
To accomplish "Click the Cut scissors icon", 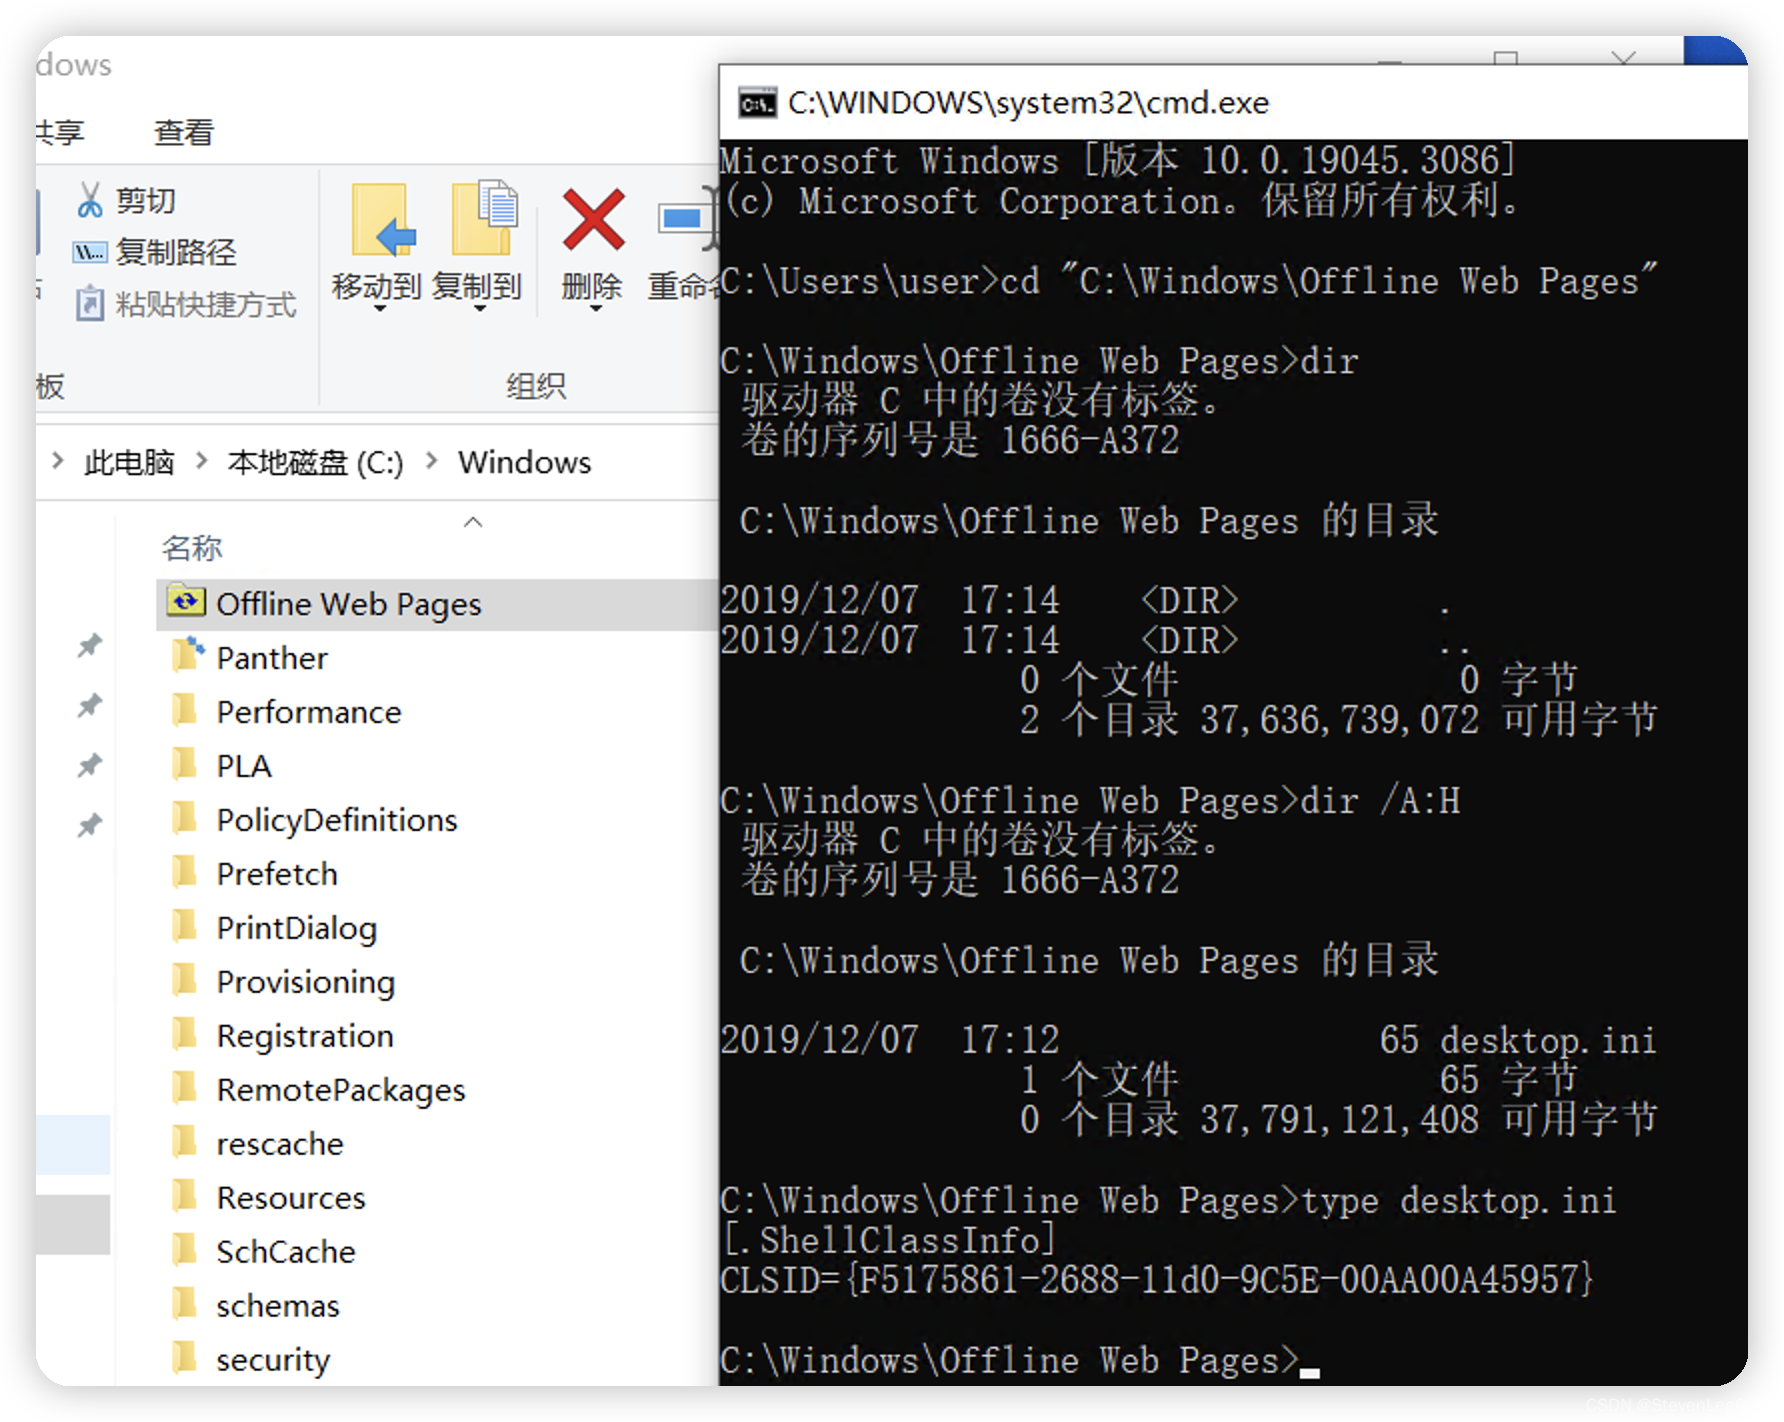I will coord(90,200).
